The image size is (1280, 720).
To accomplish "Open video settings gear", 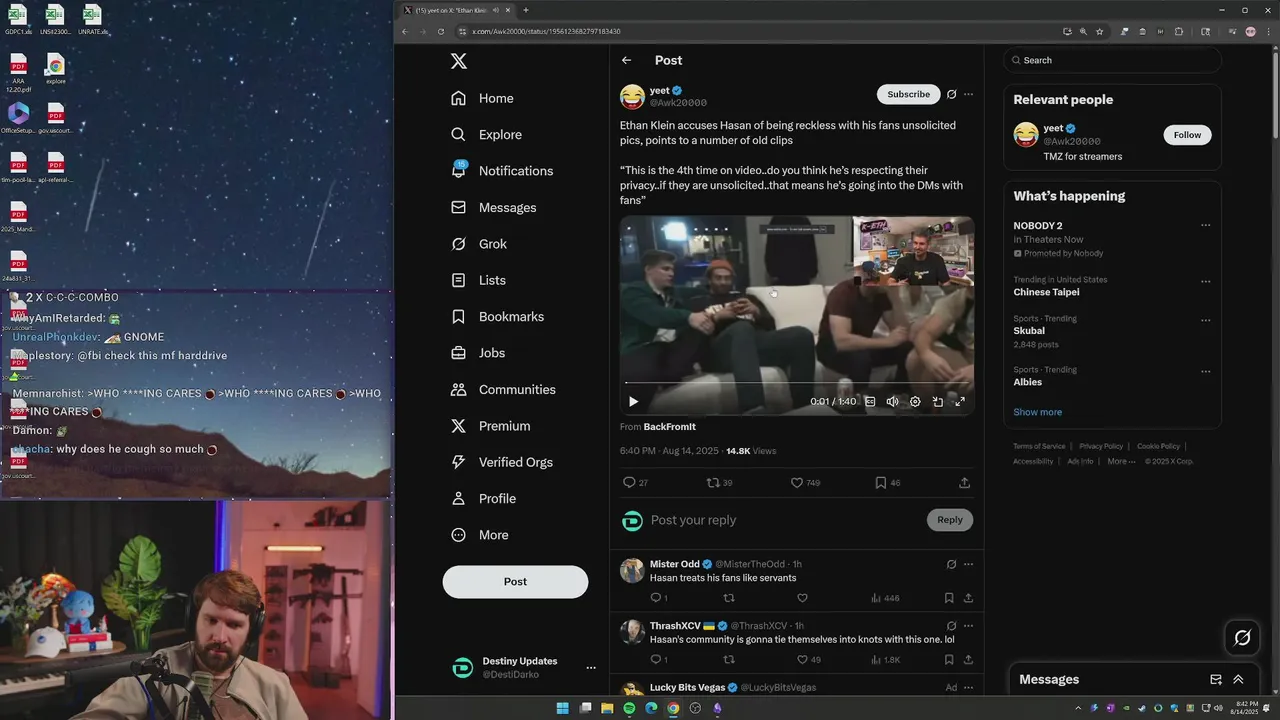I will pyautogui.click(x=915, y=402).
